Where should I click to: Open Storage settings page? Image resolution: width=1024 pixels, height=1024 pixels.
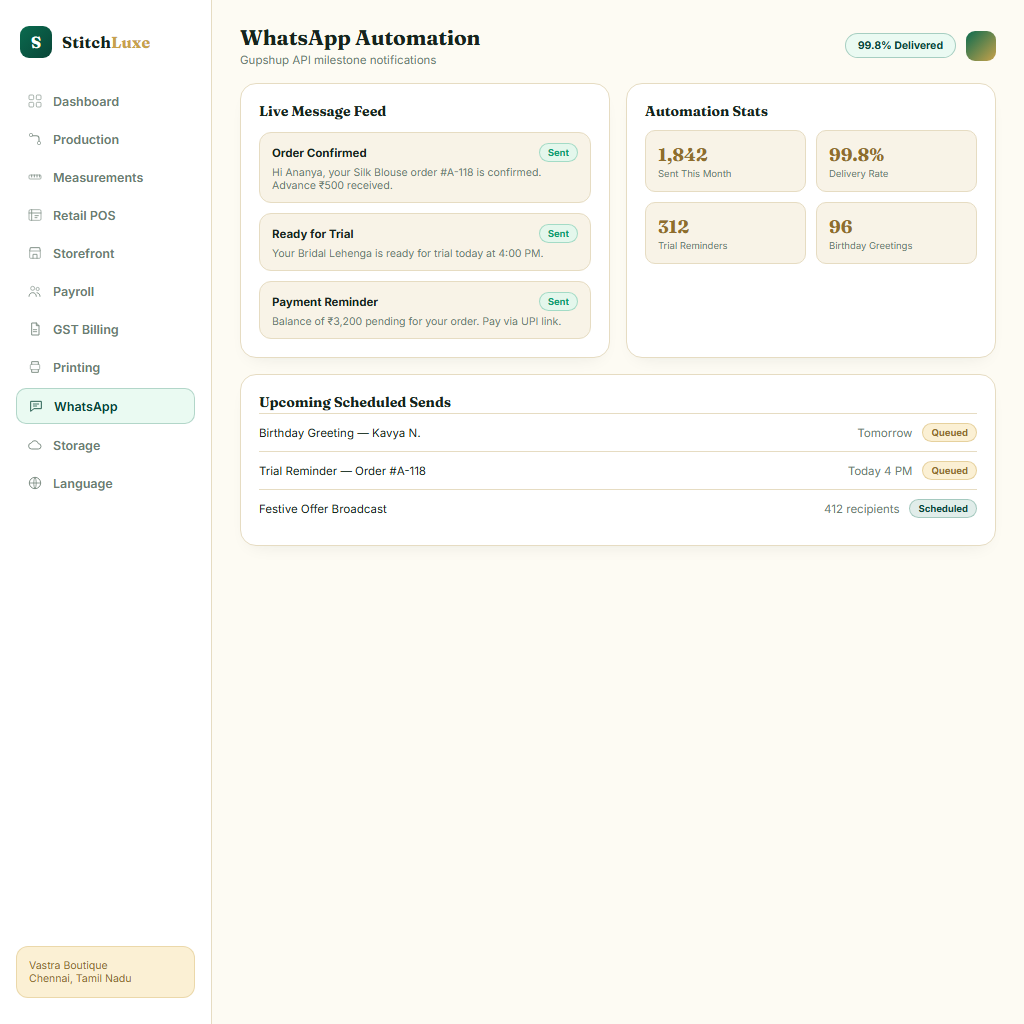[x=105, y=445]
